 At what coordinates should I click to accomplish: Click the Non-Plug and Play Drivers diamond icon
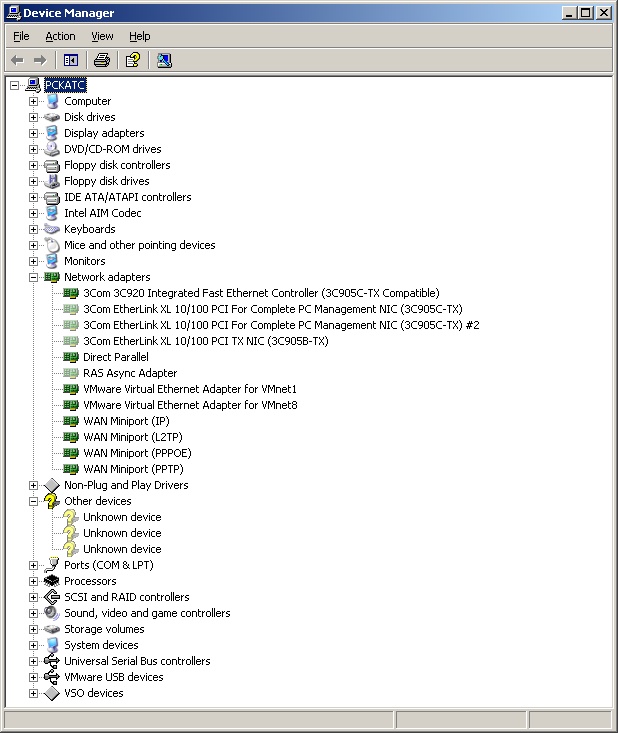tap(52, 485)
